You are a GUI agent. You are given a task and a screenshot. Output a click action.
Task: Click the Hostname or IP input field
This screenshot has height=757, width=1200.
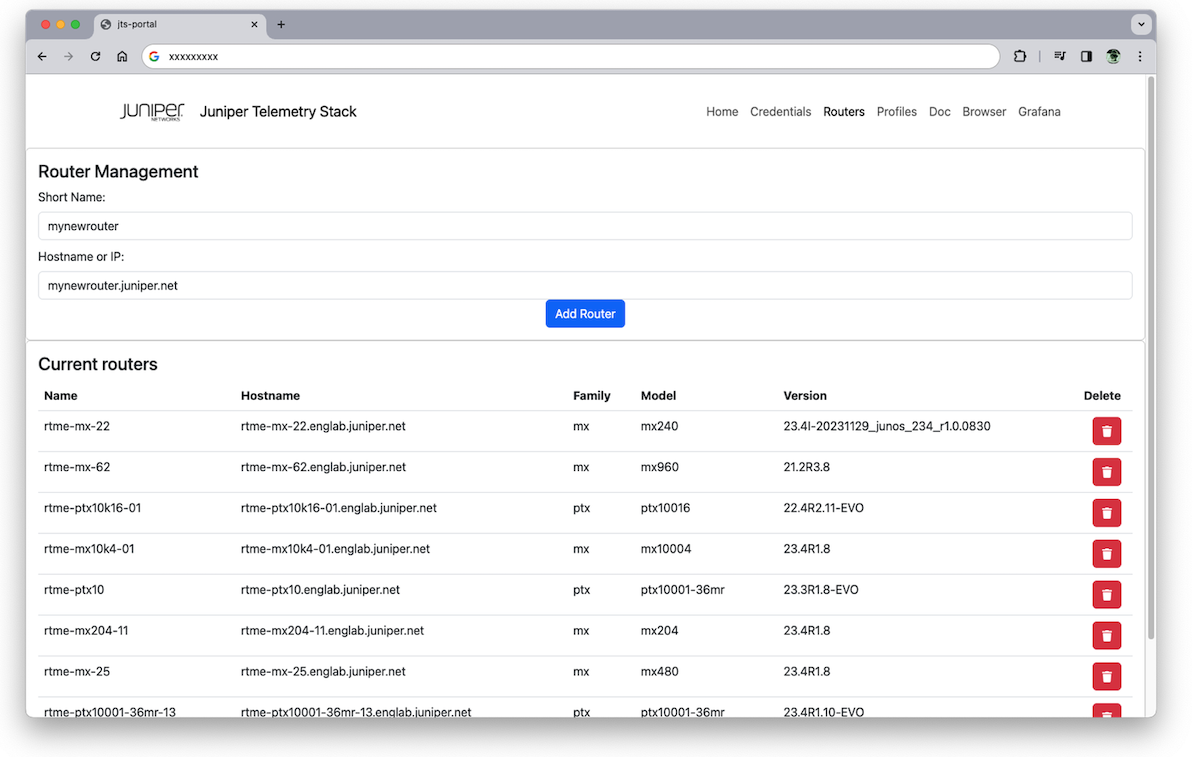[585, 285]
